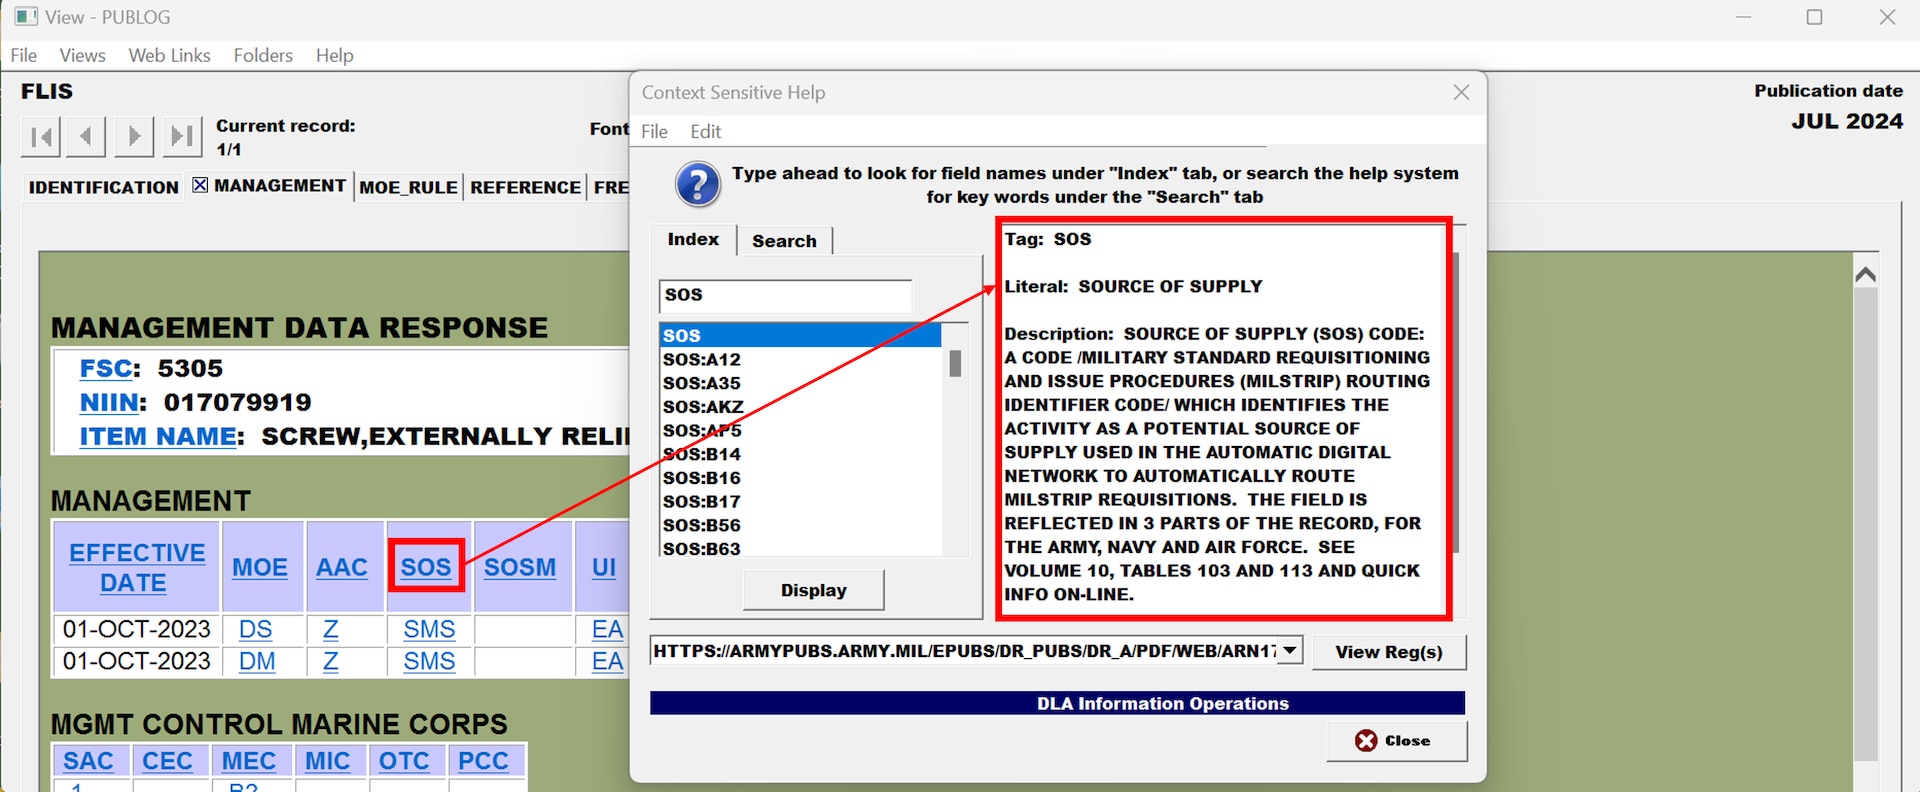Select SOS:B16 in index list
The width and height of the screenshot is (1920, 792).
(x=800, y=478)
